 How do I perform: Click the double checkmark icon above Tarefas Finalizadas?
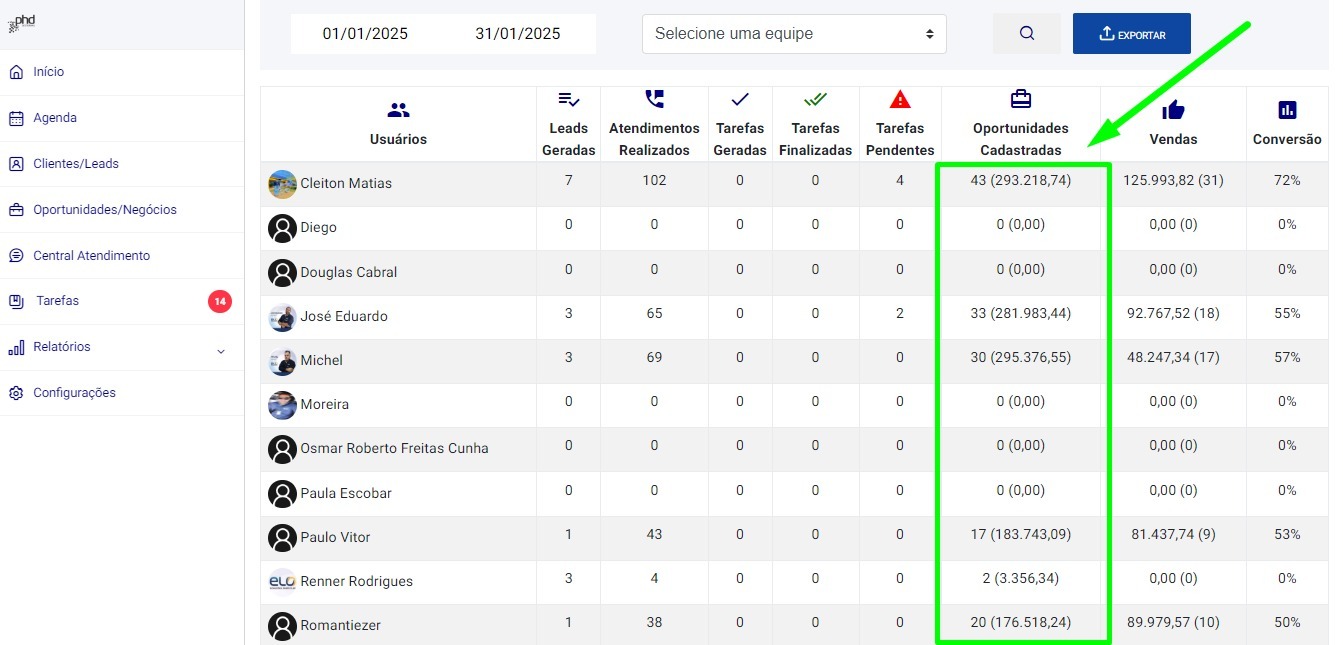click(815, 99)
